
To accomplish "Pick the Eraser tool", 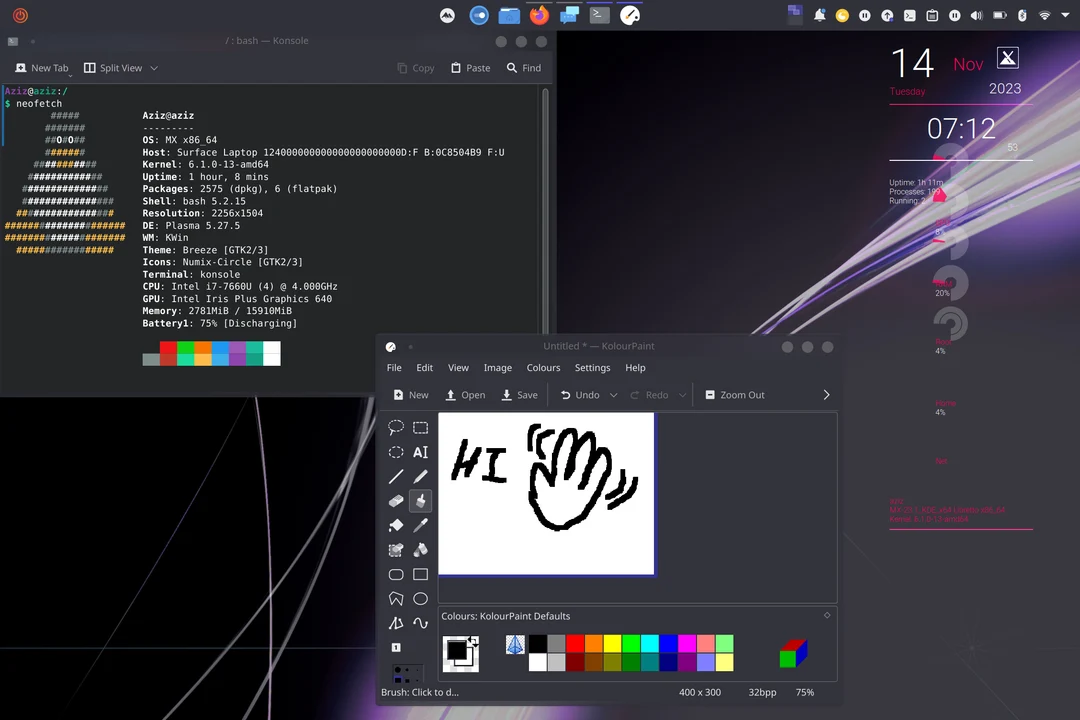I will [x=395, y=501].
